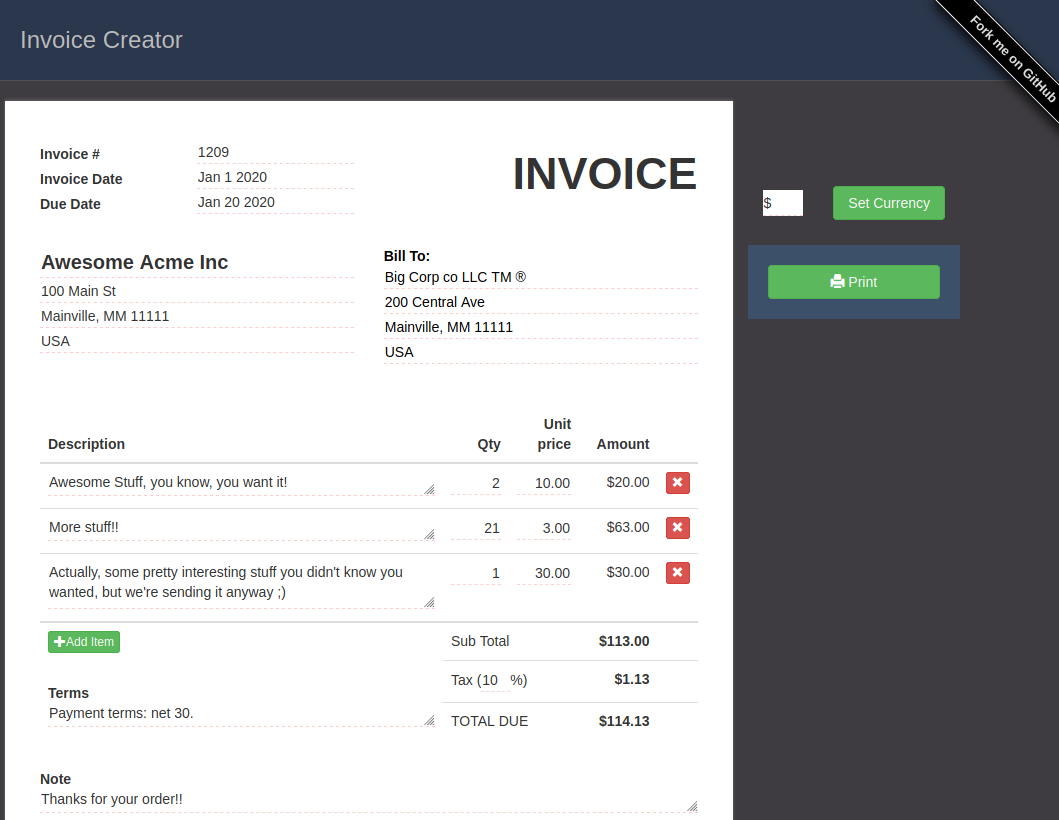
Task: Grab resize handle of Awesome Stuff description
Action: (x=430, y=490)
